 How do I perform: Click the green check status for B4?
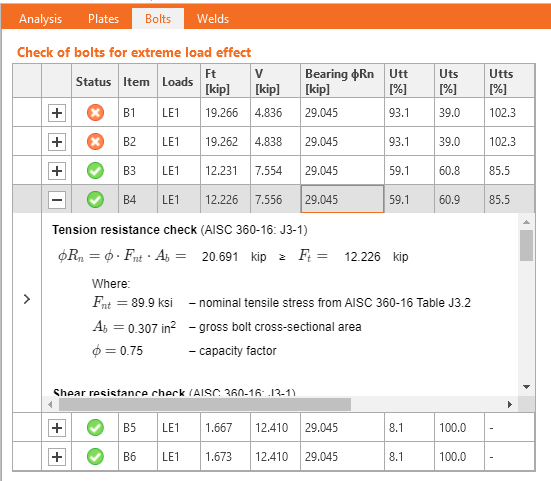[x=95, y=200]
